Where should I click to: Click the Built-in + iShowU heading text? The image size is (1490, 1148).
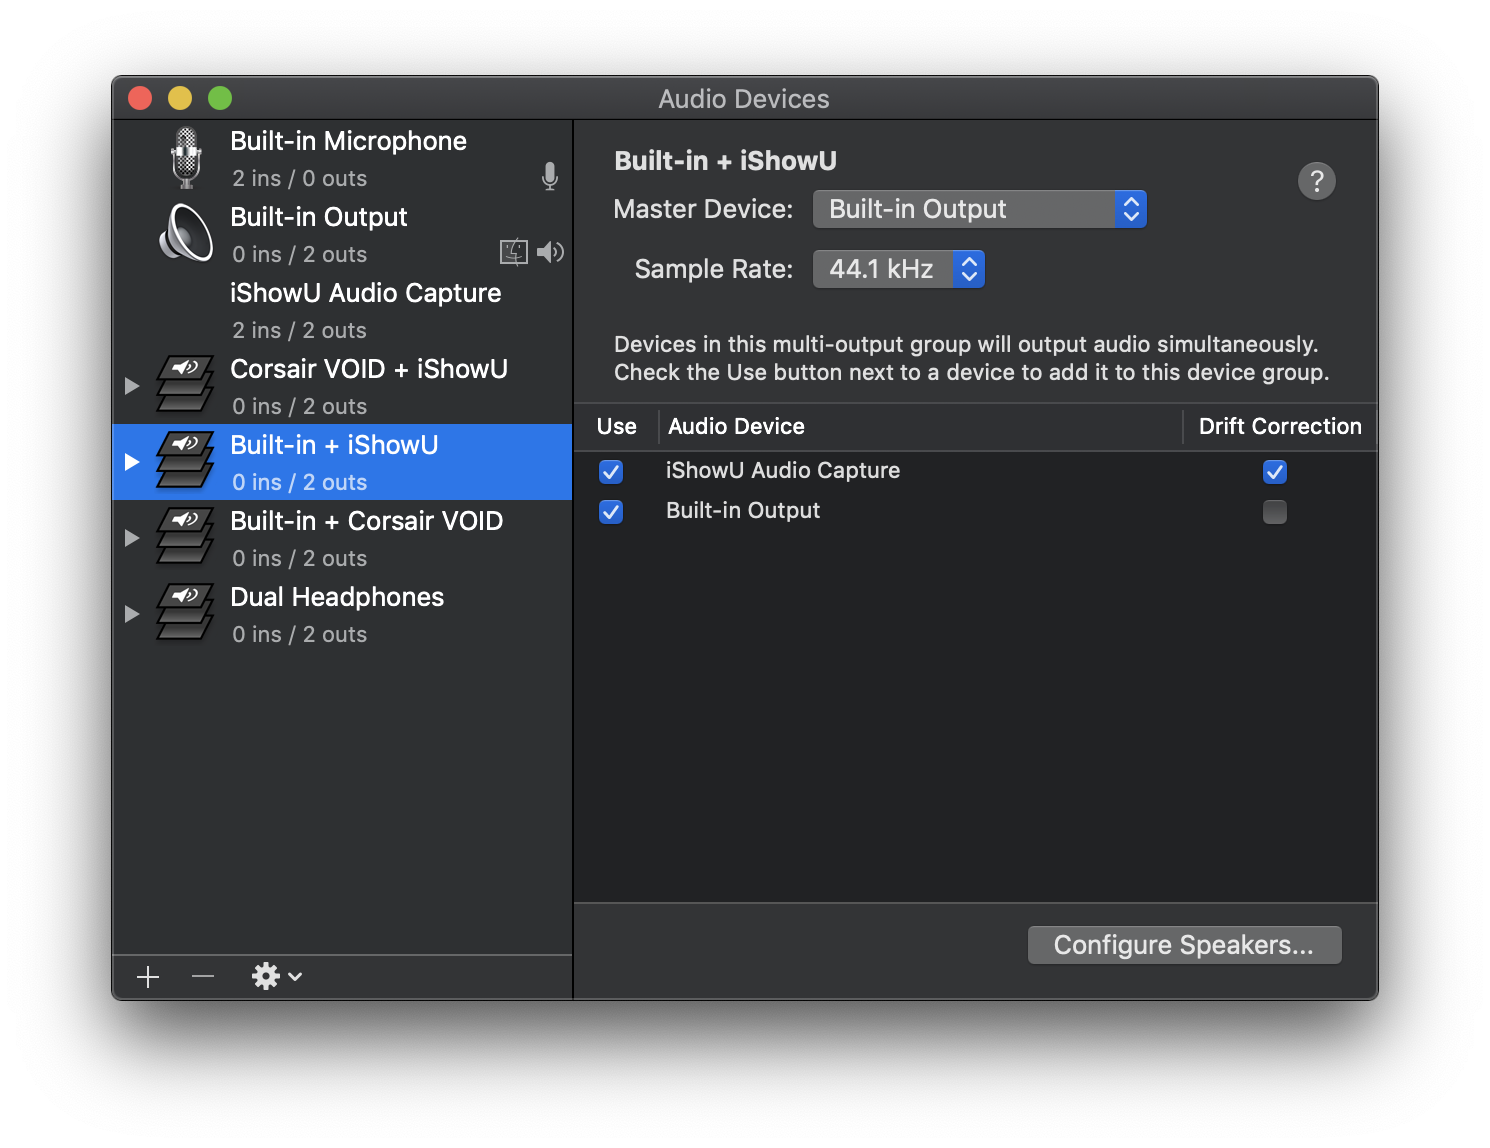pos(725,161)
